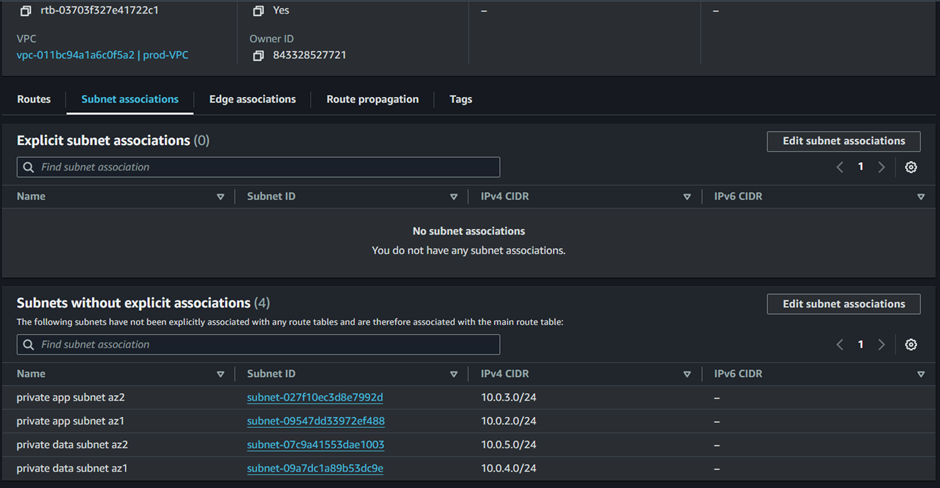
Task: Open subnet-09a7dc1a89b53dc9e link
Action: pos(315,469)
